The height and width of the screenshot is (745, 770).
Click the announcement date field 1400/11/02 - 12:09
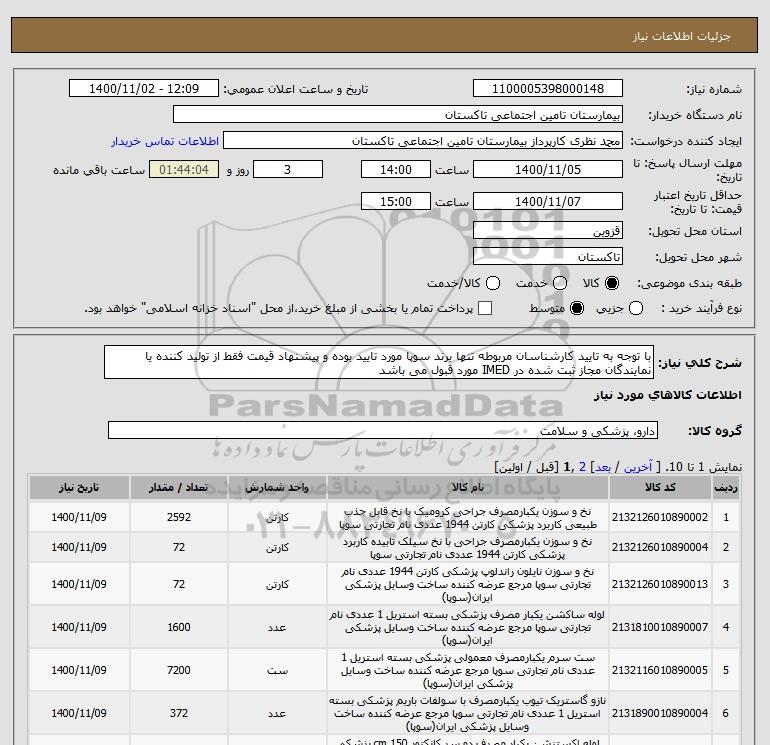pos(144,88)
